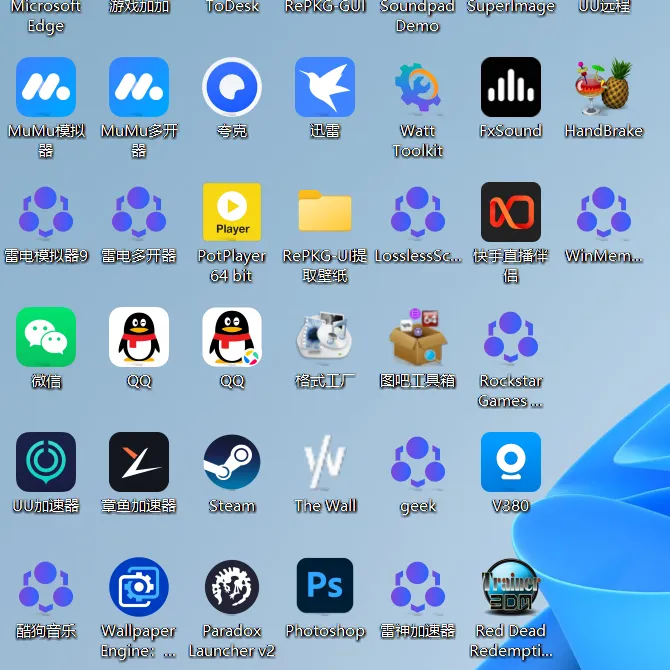Open the V380 camera icon

(511, 462)
